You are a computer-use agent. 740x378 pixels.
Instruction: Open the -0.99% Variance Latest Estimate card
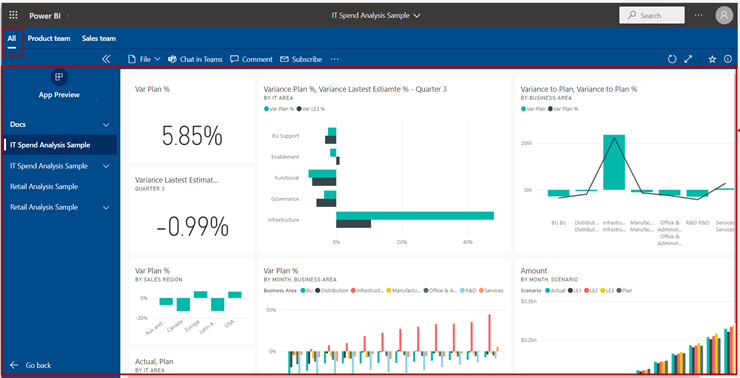pyautogui.click(x=192, y=210)
